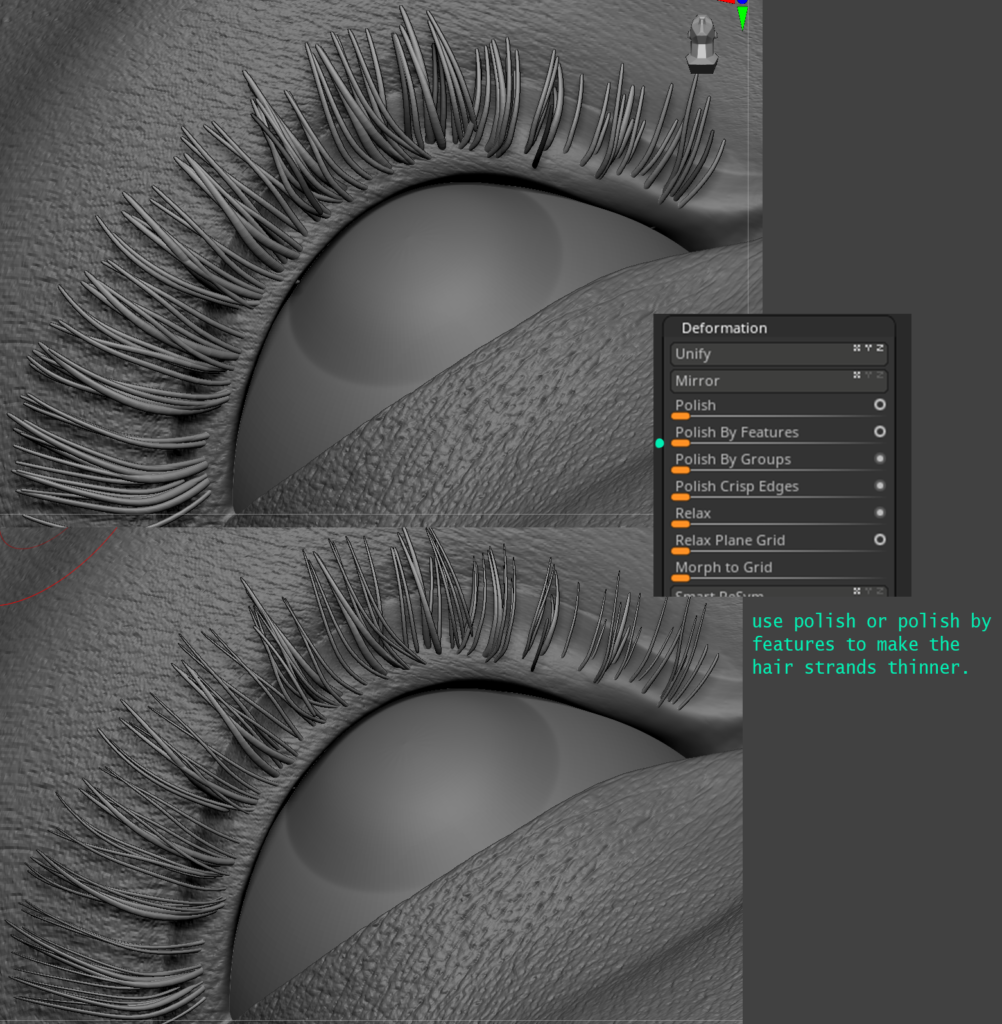The image size is (1002, 1024).
Task: Click the red X-axis marker of the gizmo
Action: tap(724, 2)
